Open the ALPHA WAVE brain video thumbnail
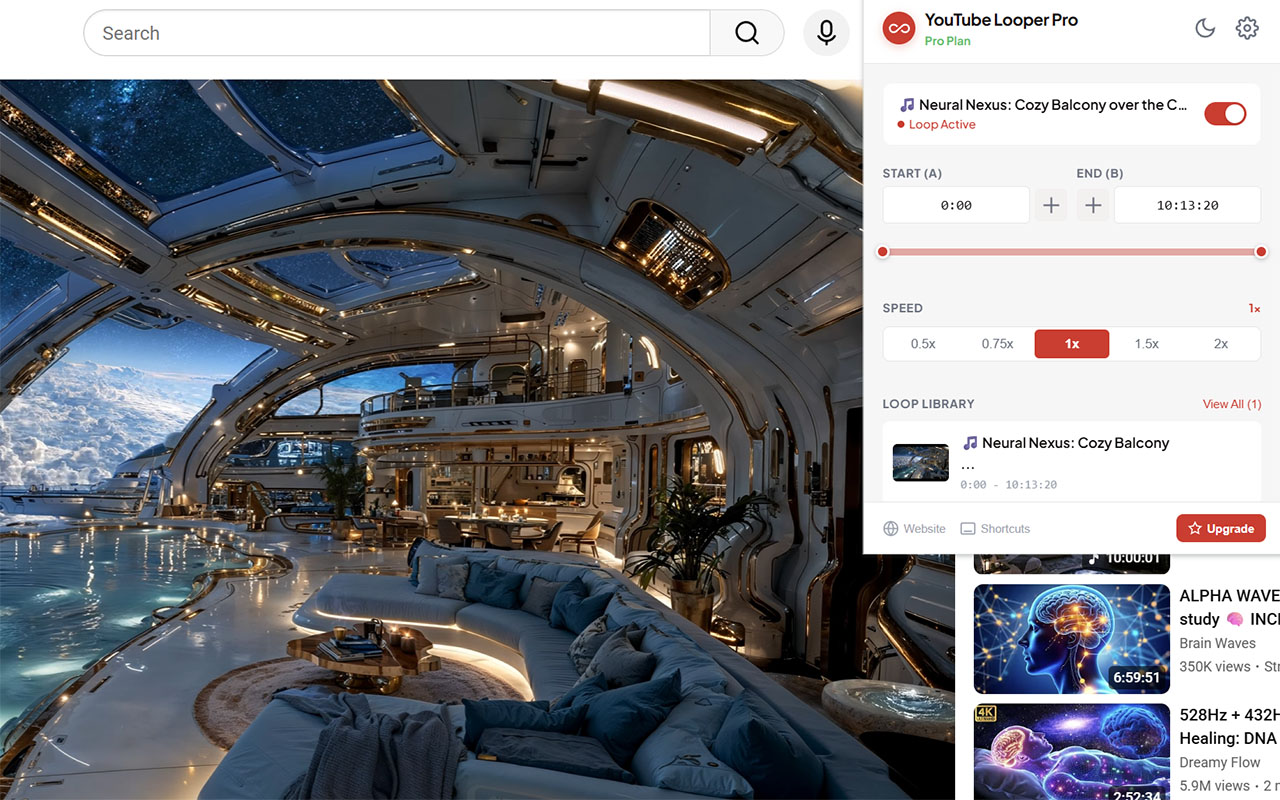The width and height of the screenshot is (1280, 800). (1072, 639)
